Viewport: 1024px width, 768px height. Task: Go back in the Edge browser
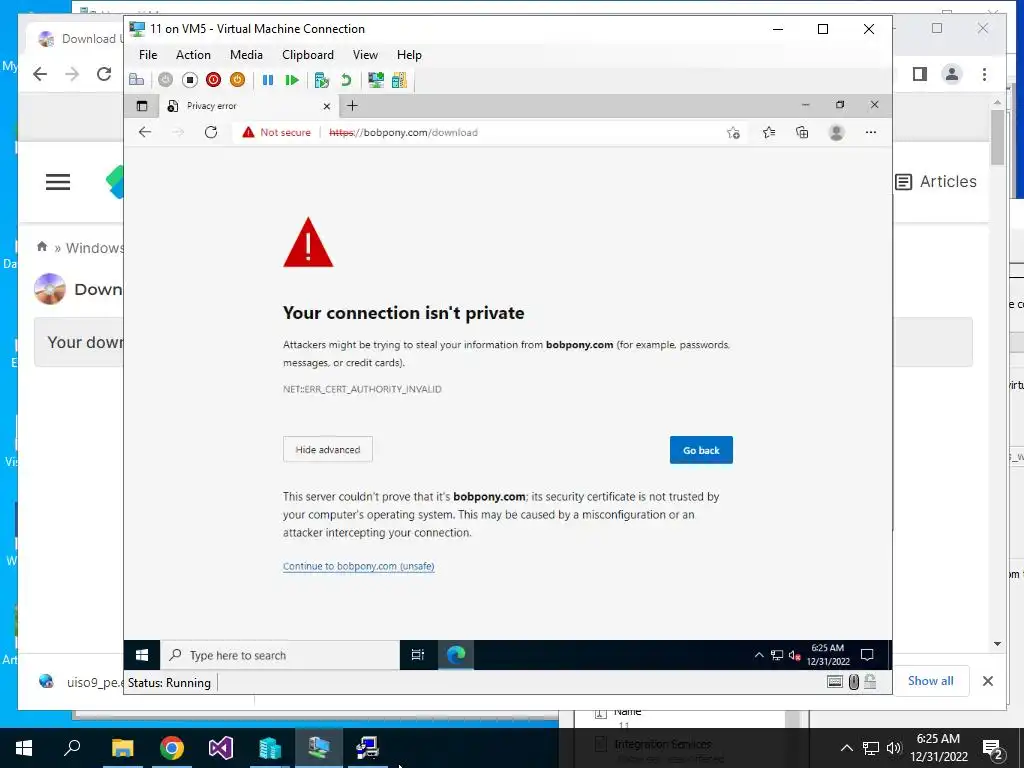point(145,132)
